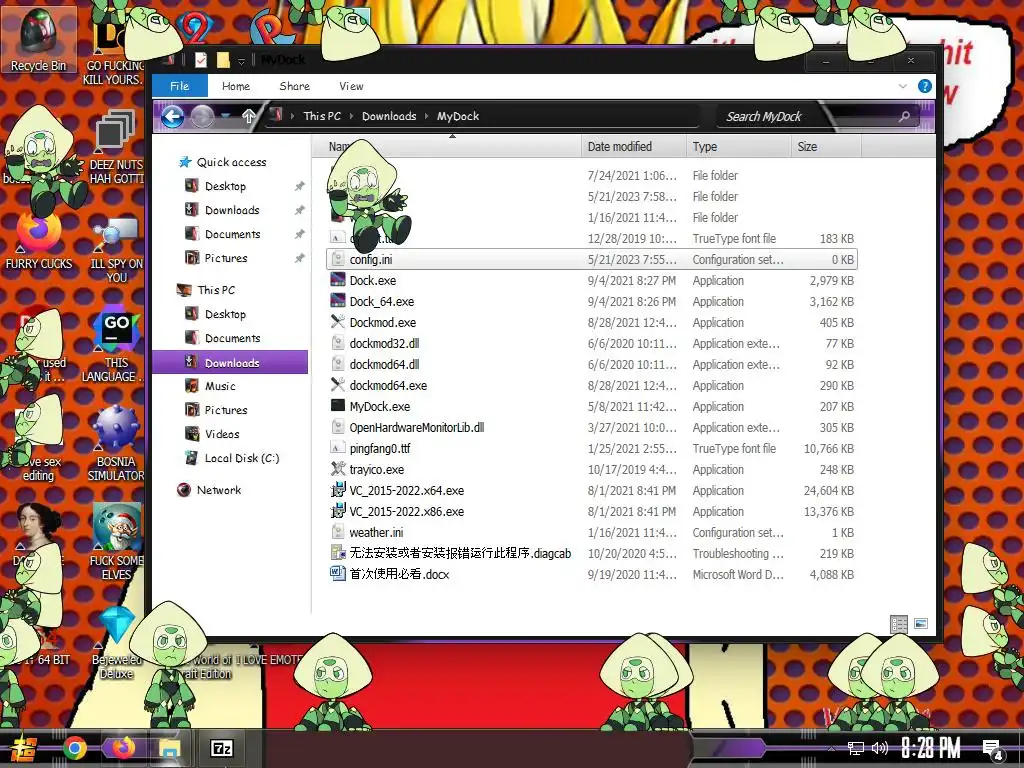Screen dimensions: 1024x768
Task: Select the Dock_64.exe application icon
Action: [338, 301]
